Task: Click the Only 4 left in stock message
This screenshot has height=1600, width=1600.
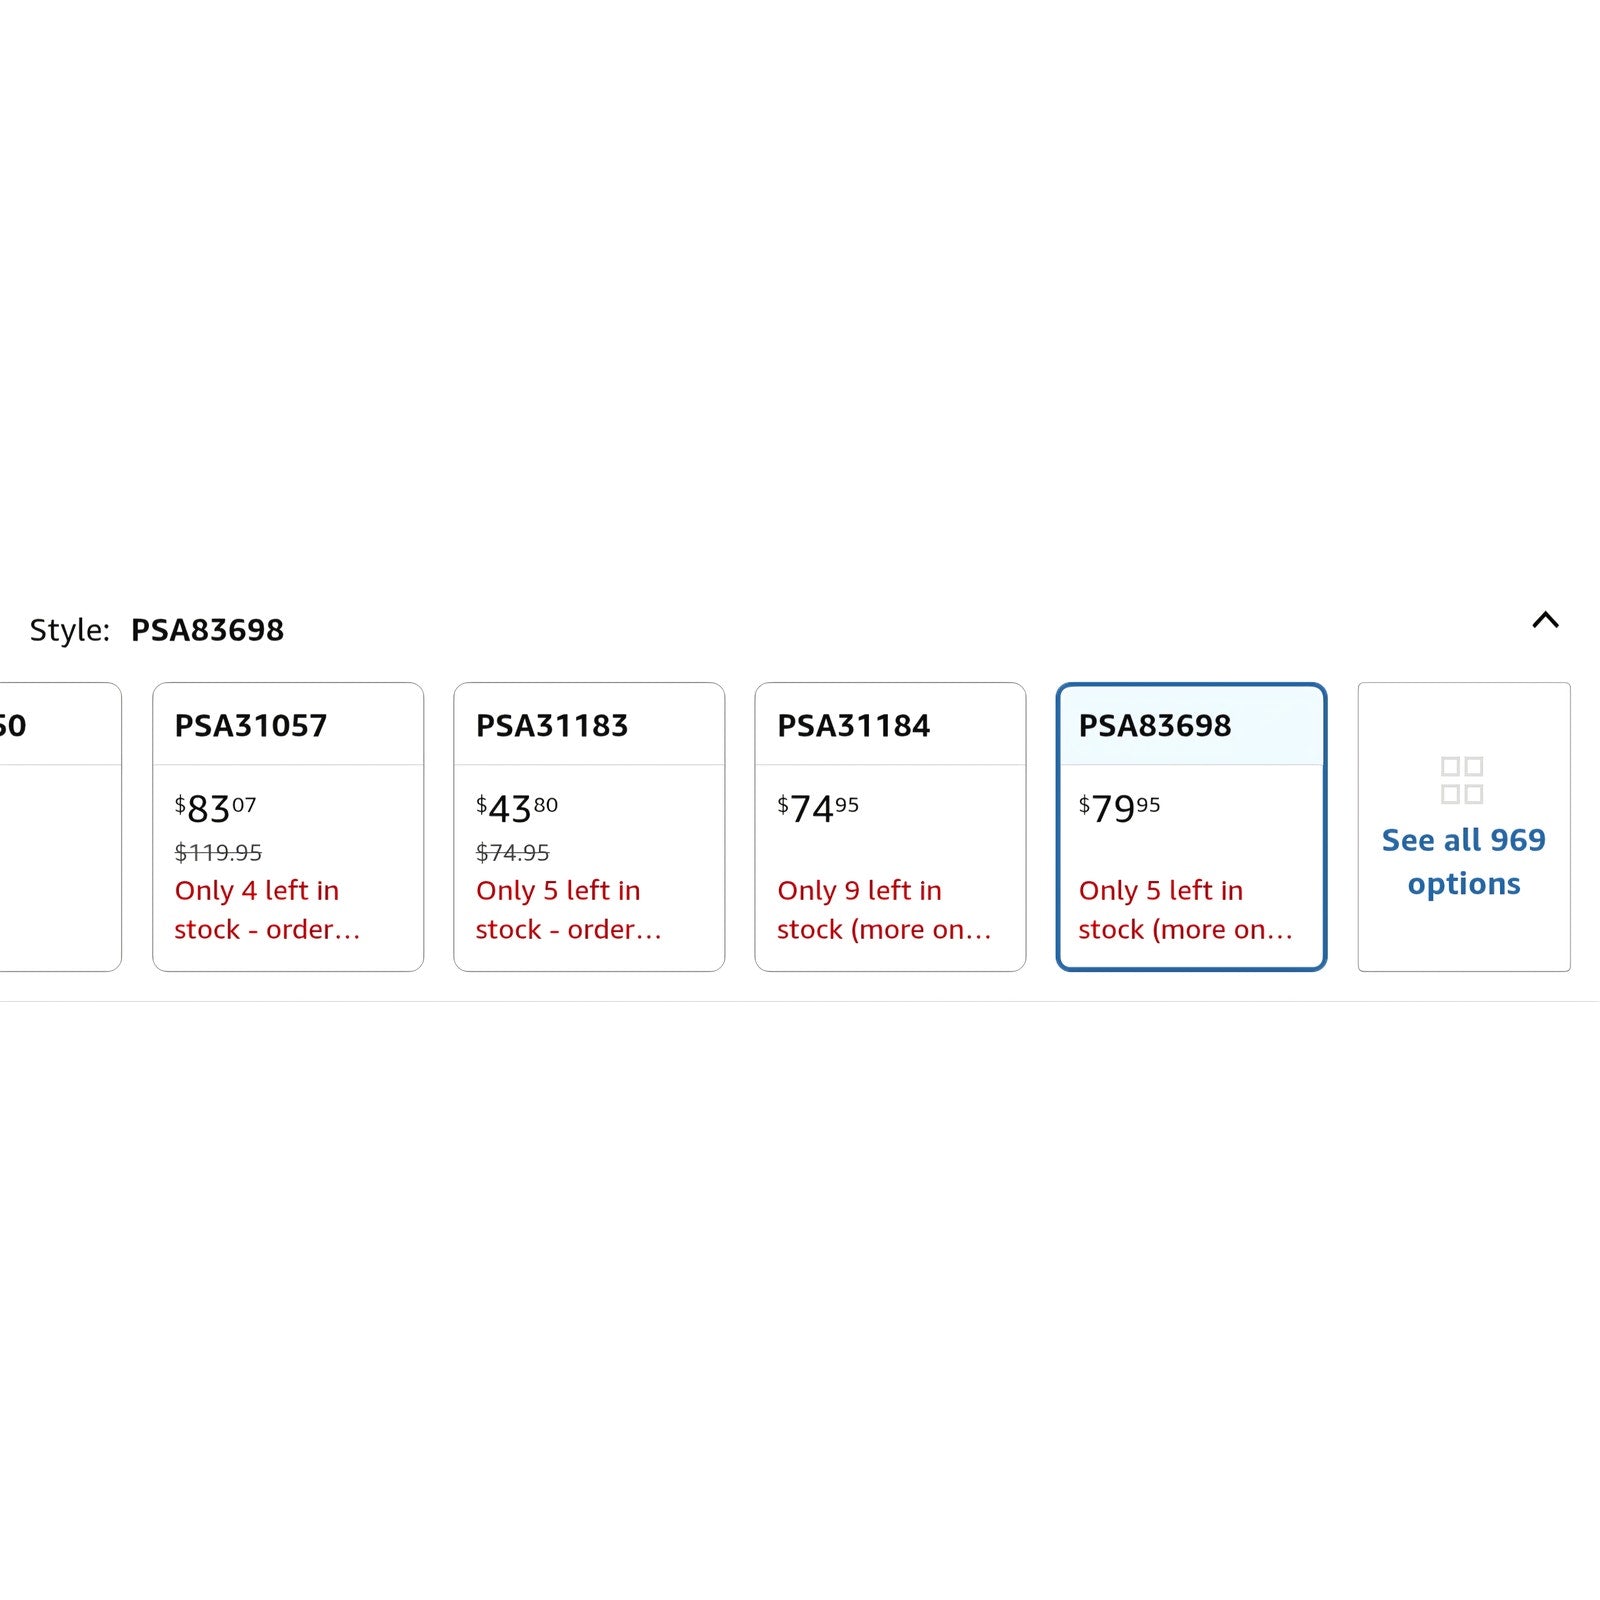Action: tap(266, 910)
